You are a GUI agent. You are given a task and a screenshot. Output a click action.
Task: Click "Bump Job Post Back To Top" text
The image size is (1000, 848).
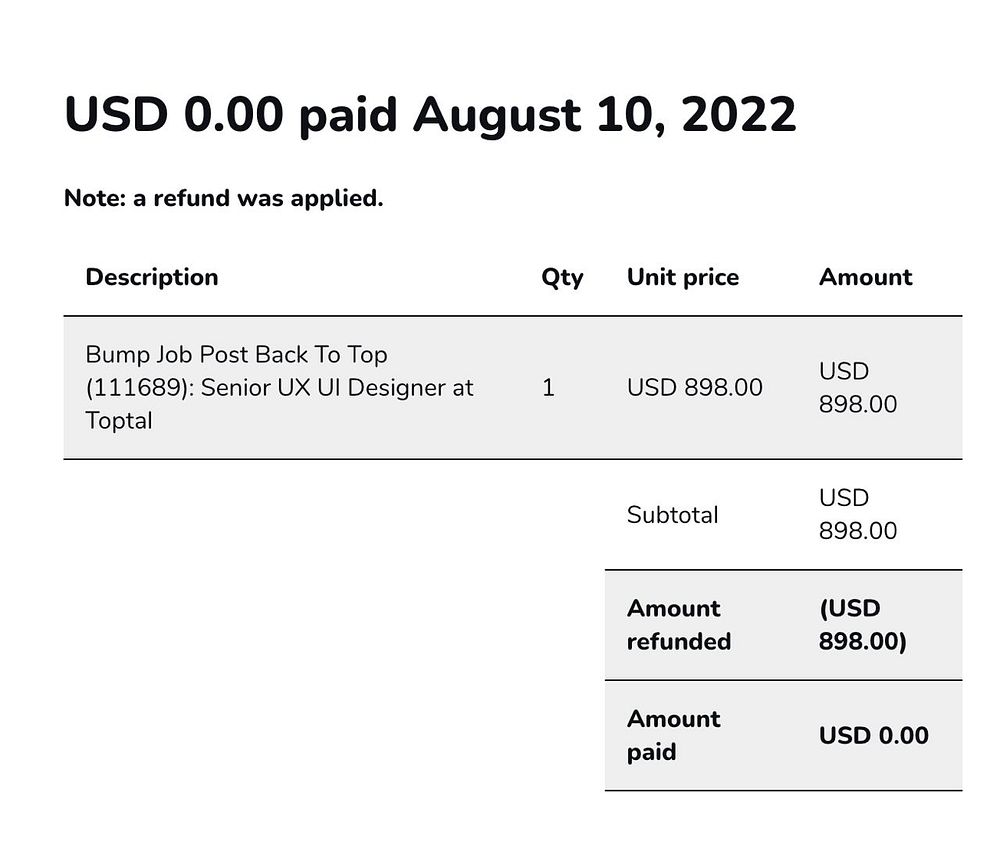[x=236, y=354]
